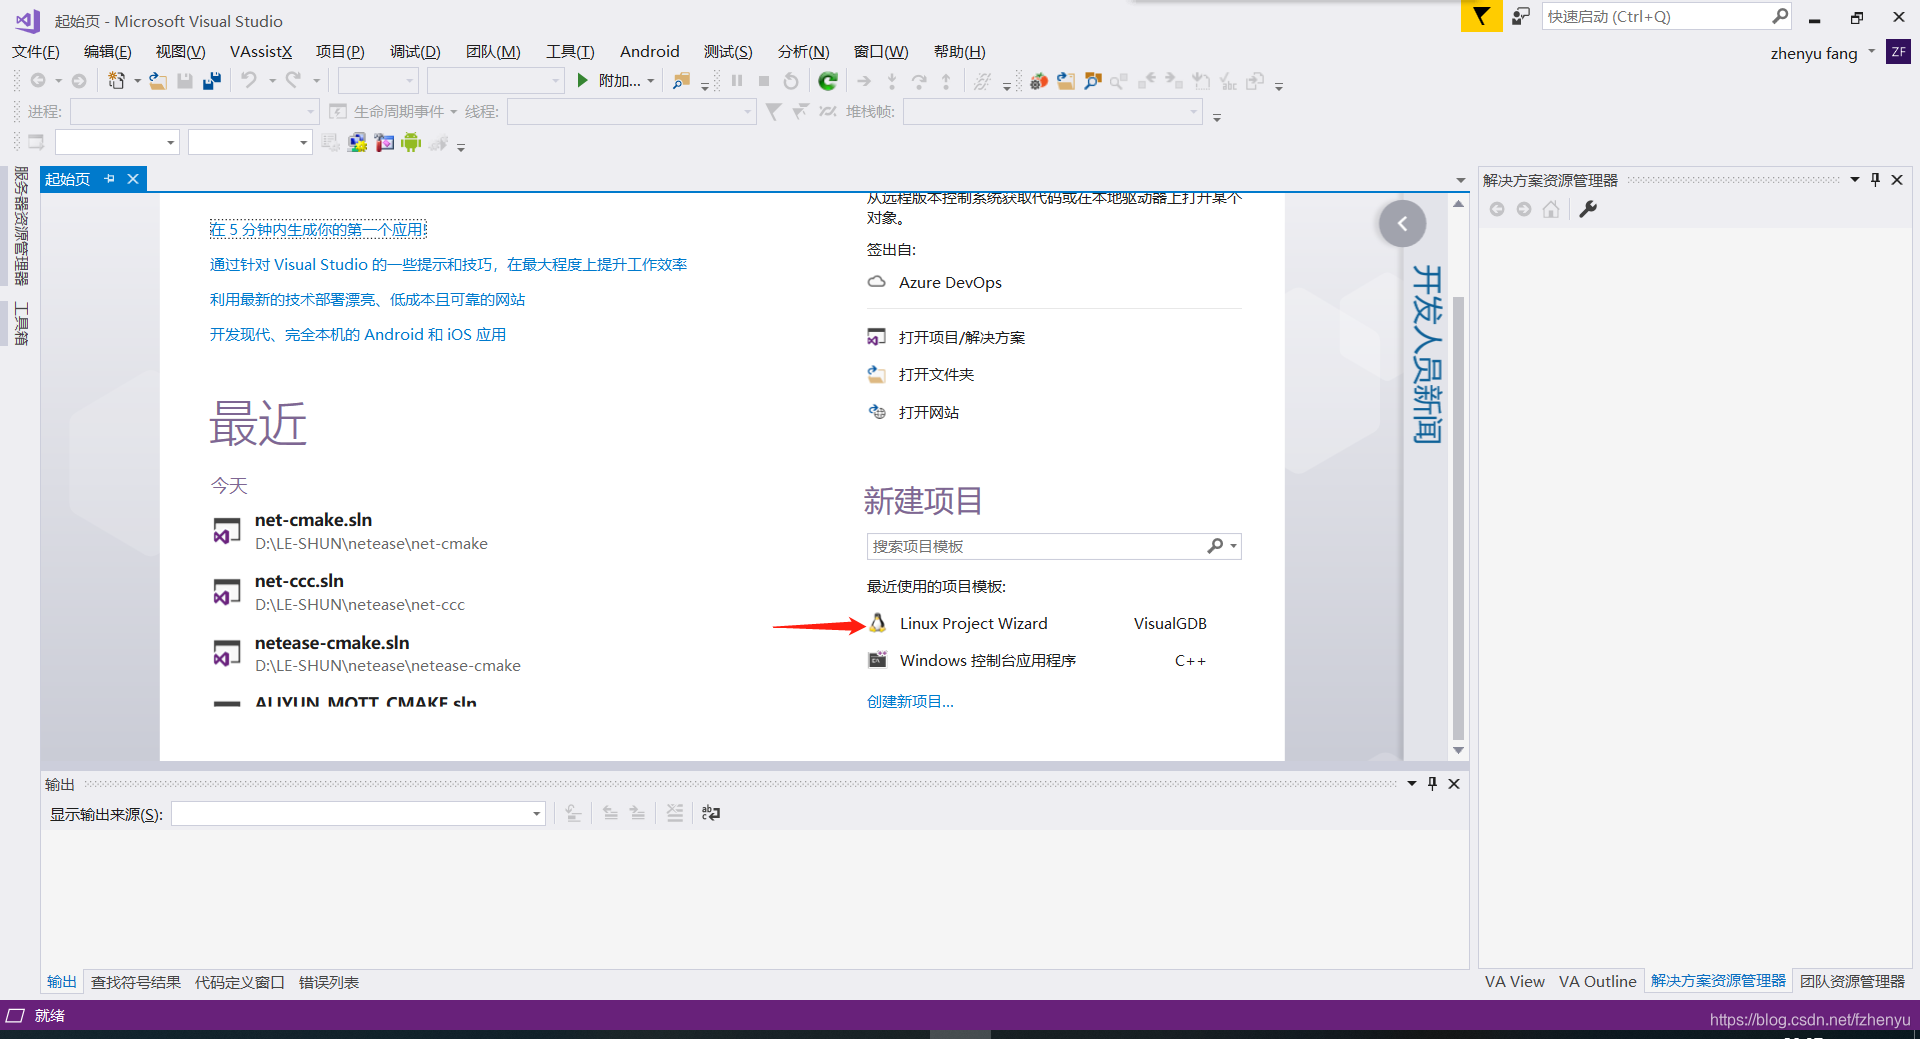Click the Android device manager icon
Image resolution: width=1920 pixels, height=1039 pixels.
tap(411, 143)
